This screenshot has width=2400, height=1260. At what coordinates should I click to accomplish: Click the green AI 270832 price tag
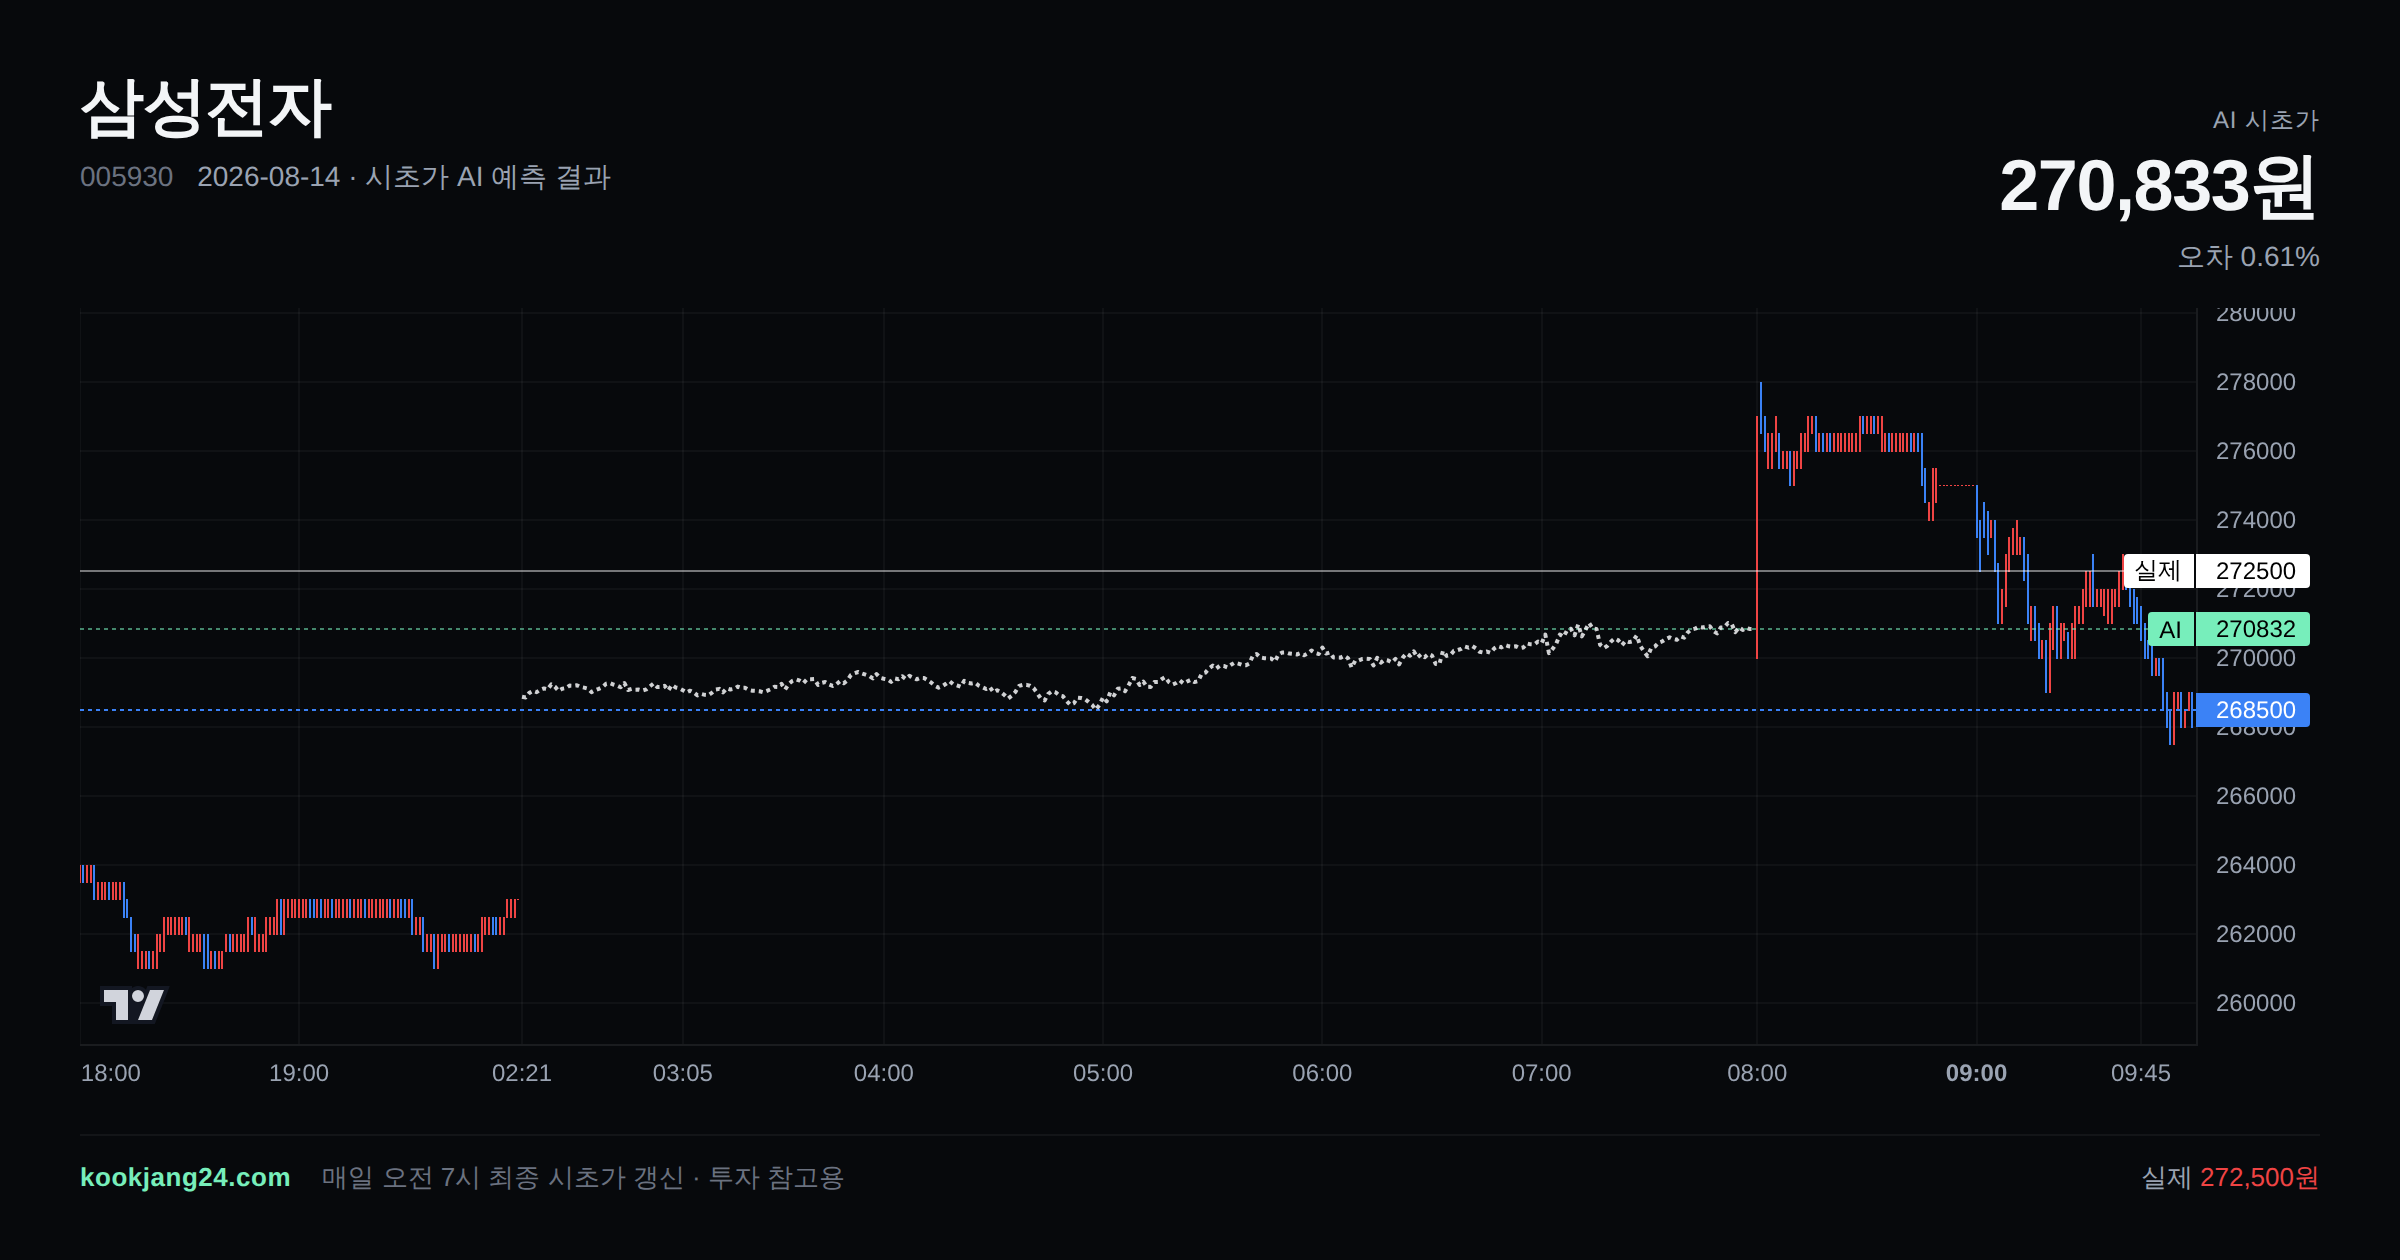(2228, 629)
